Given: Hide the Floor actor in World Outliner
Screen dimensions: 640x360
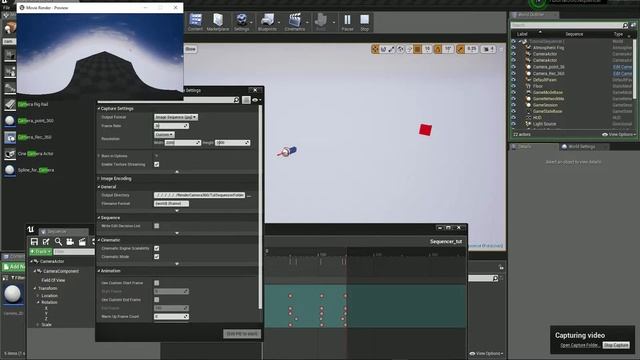Looking at the screenshot, I should tap(513, 86).
